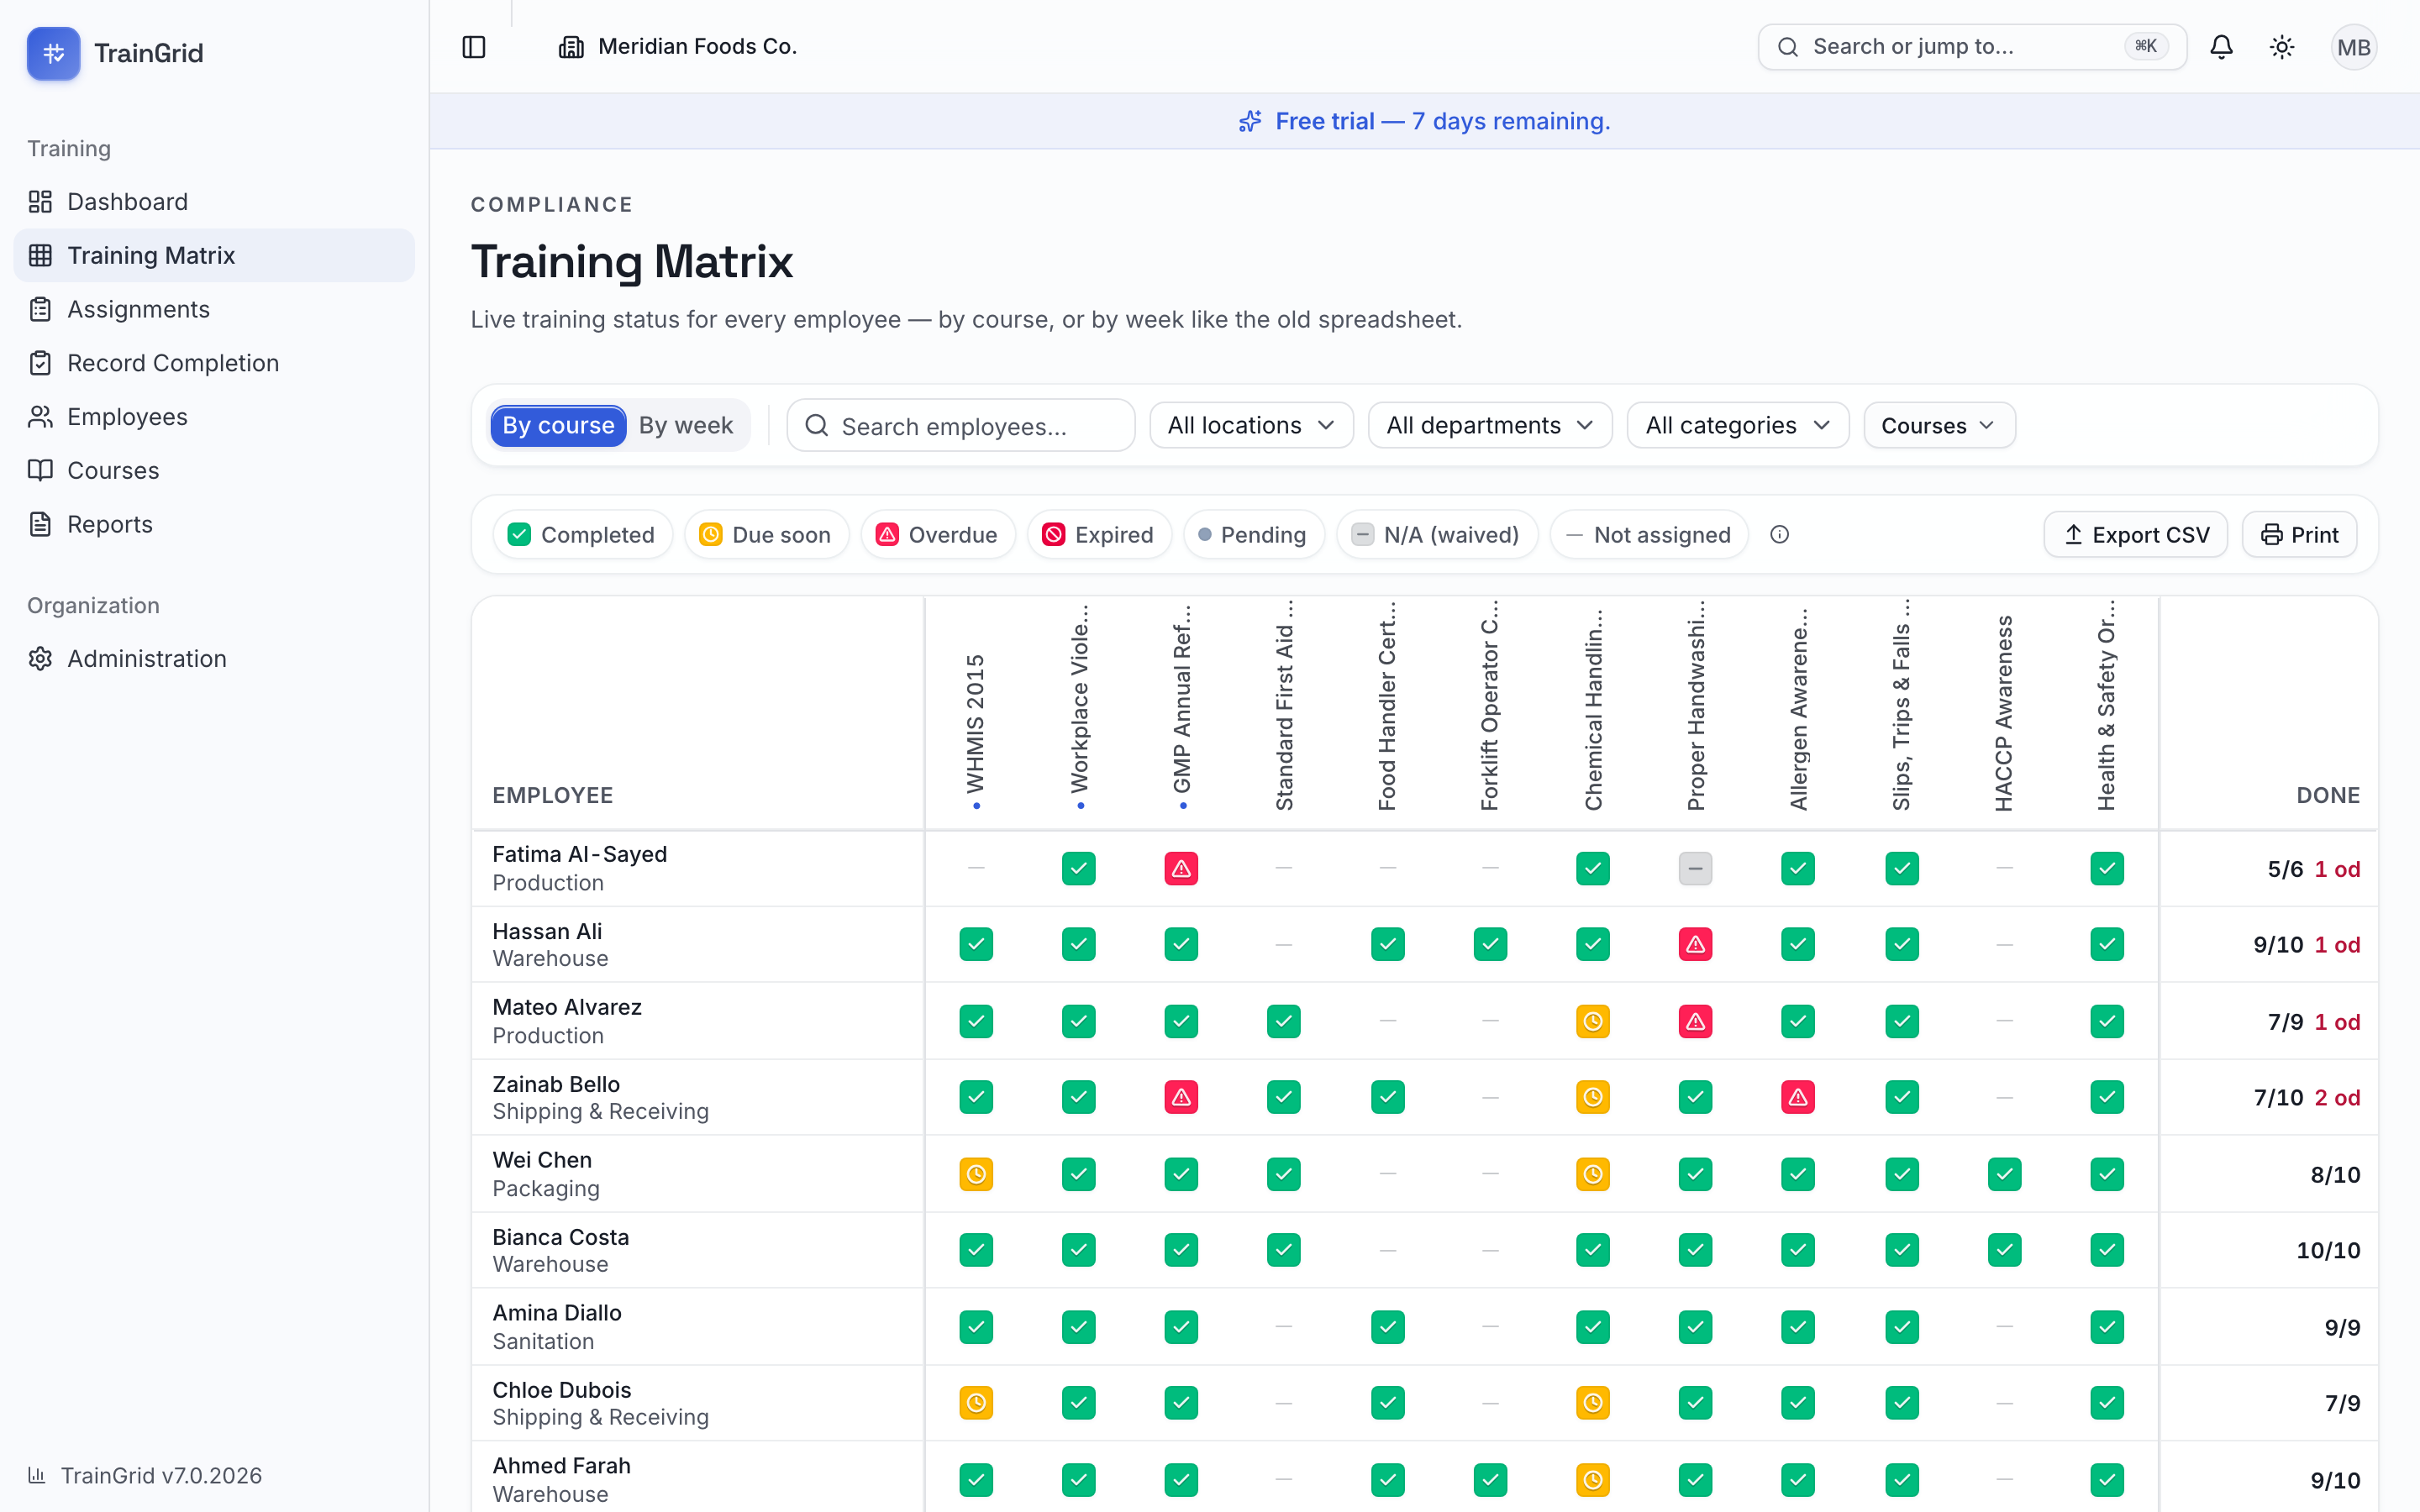
Task: Click Hassan Ali's completed Forklift Operator icon
Action: (1490, 944)
